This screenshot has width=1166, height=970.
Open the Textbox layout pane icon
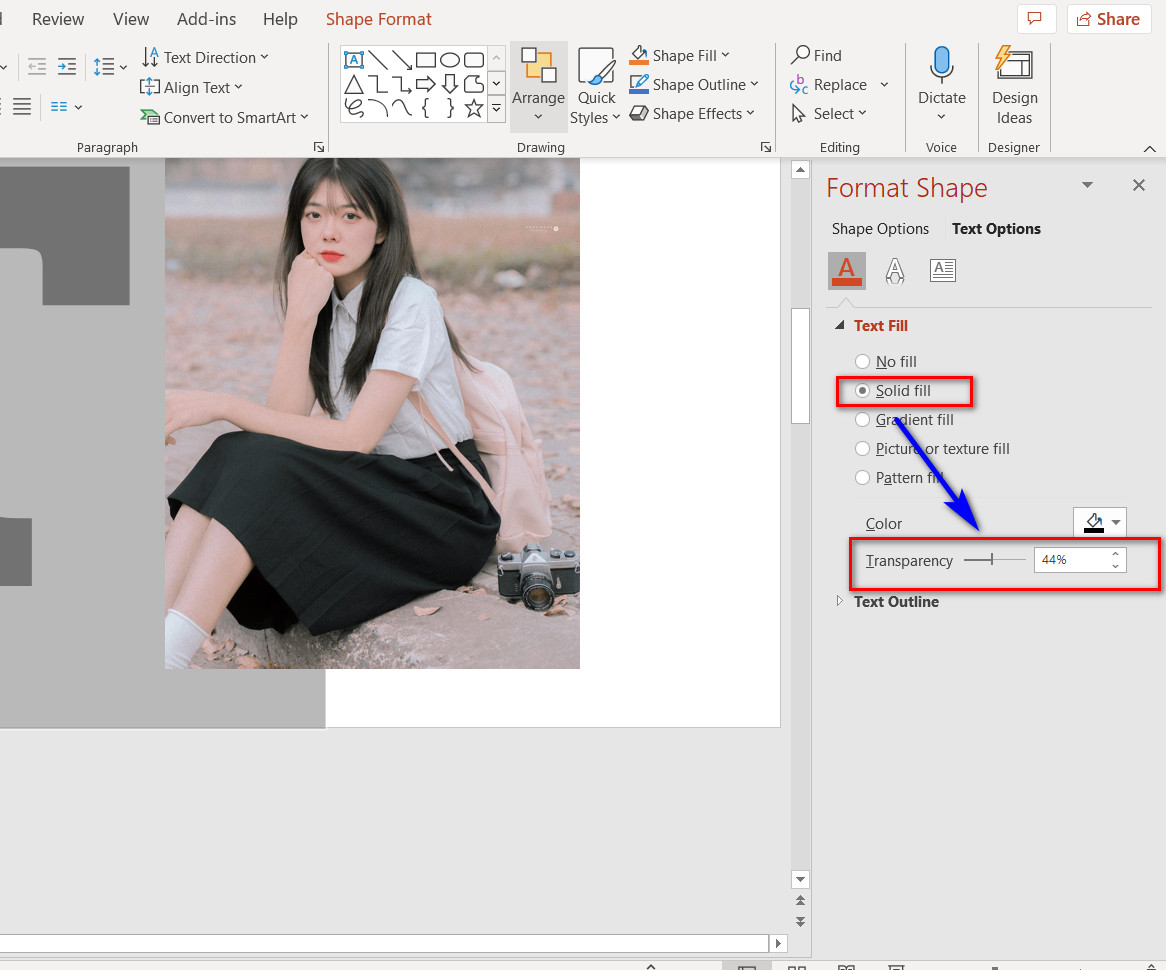(942, 271)
